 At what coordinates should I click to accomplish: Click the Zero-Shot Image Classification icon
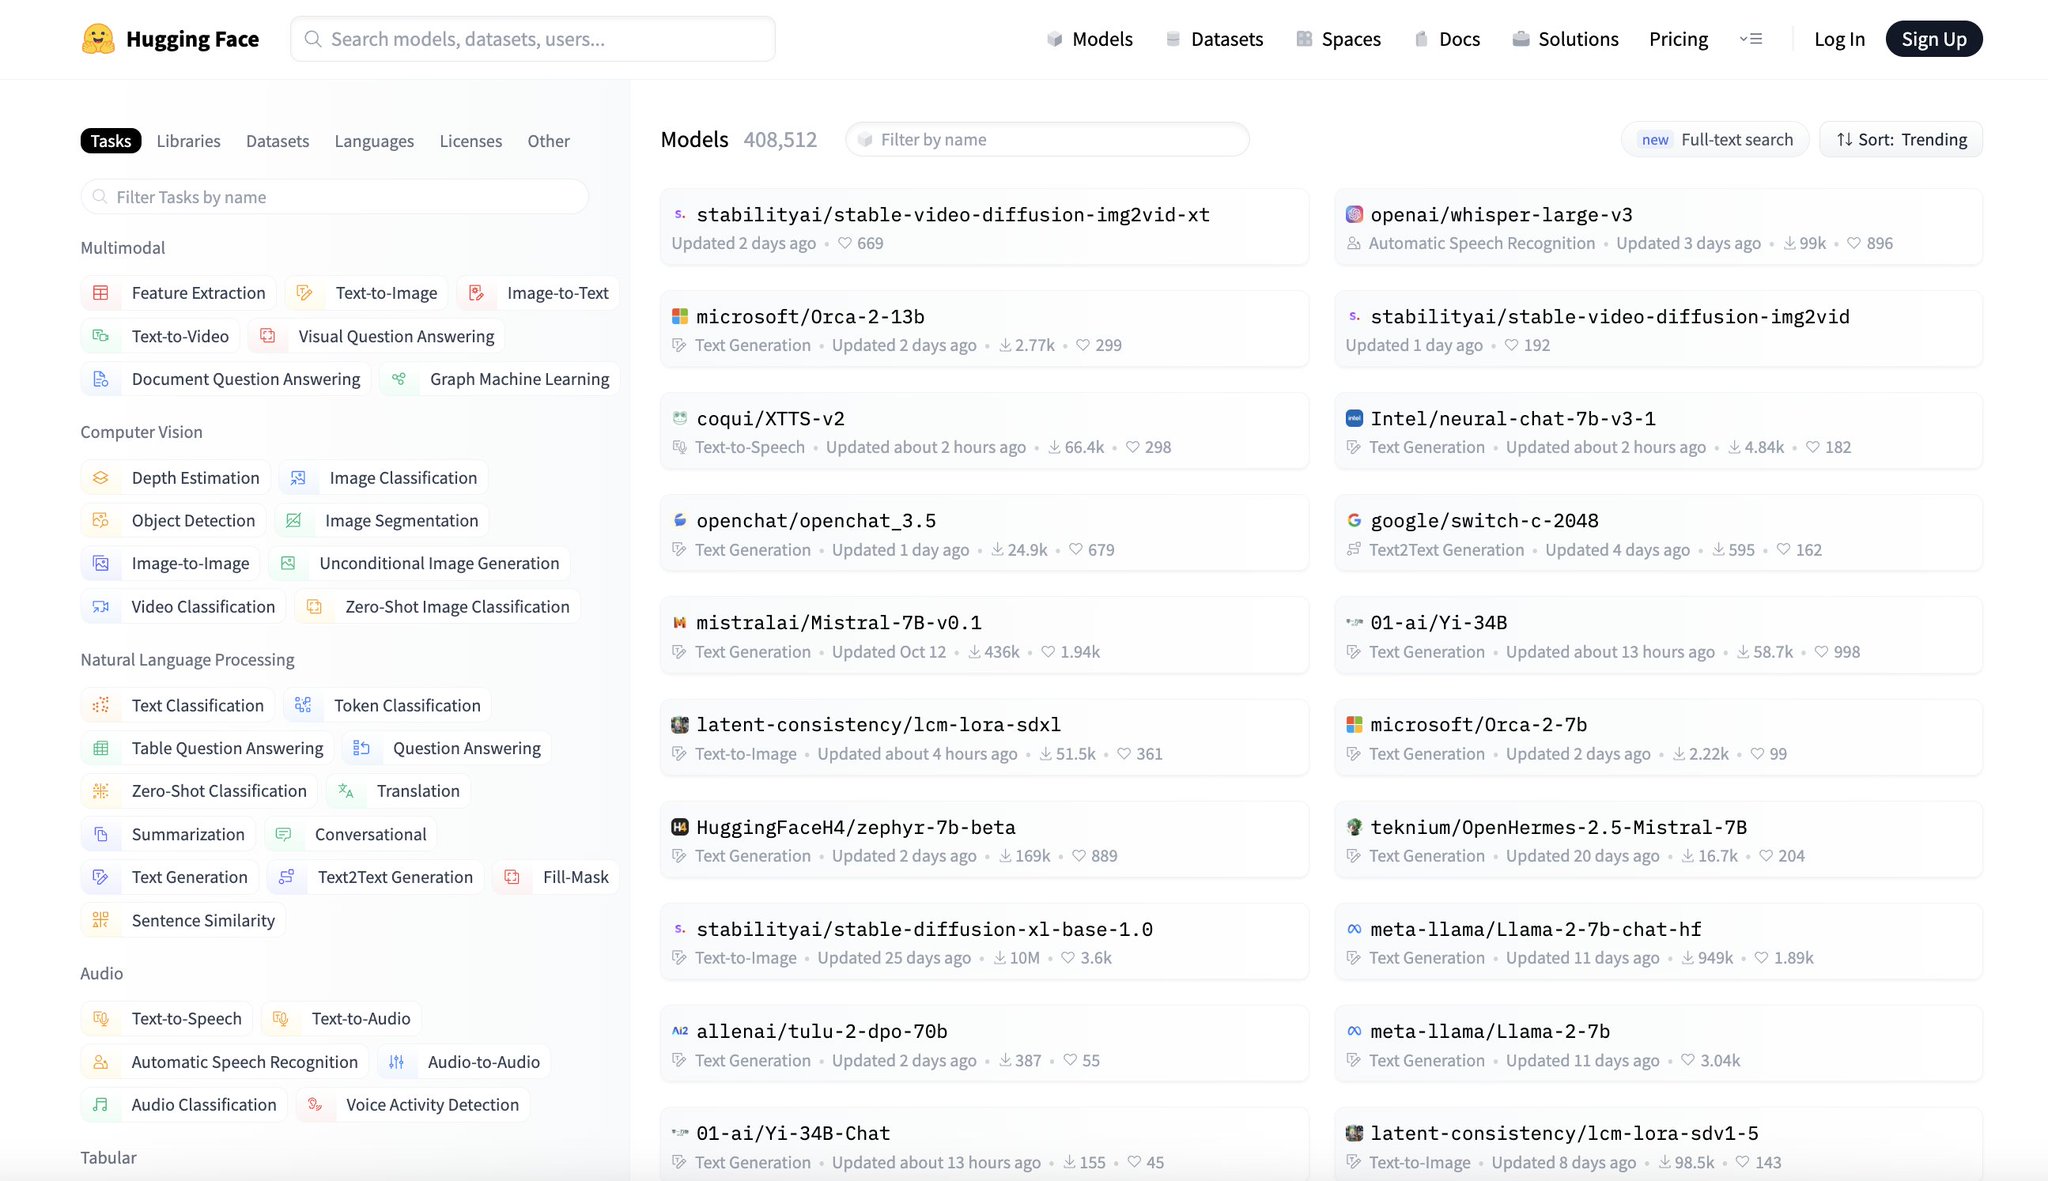[314, 606]
